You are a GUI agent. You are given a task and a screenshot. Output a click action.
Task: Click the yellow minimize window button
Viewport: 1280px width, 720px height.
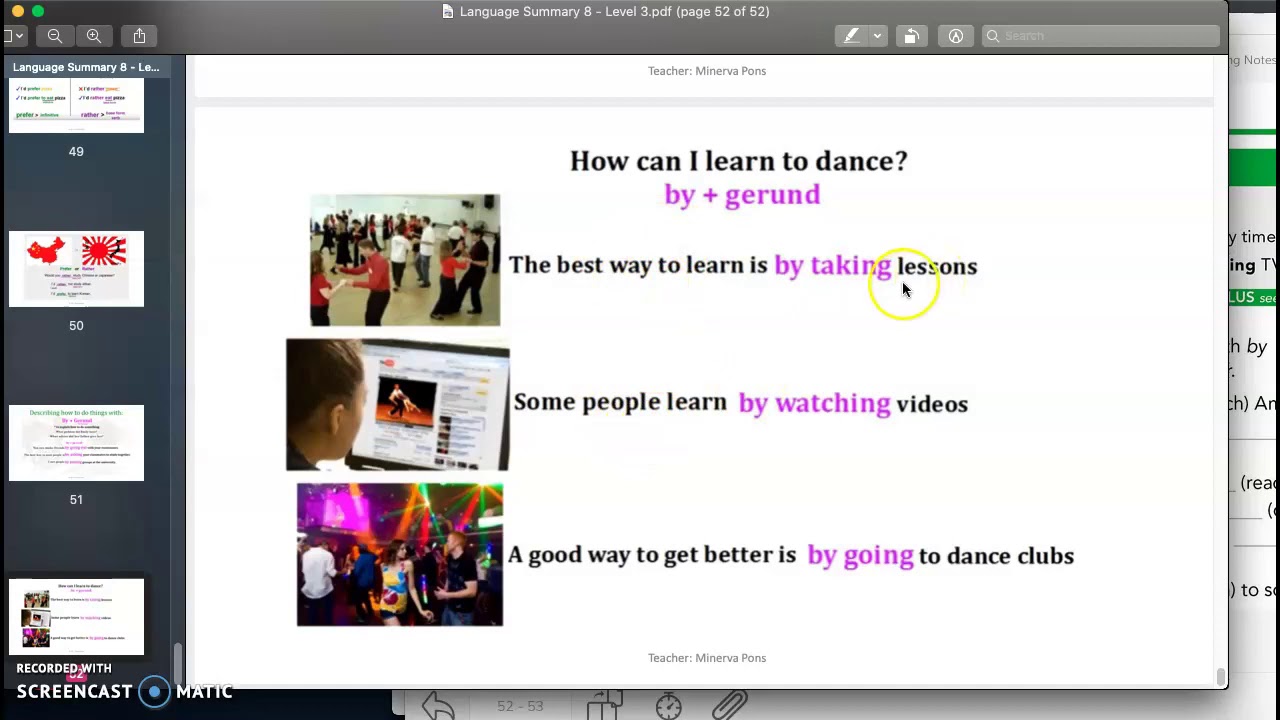[18, 11]
